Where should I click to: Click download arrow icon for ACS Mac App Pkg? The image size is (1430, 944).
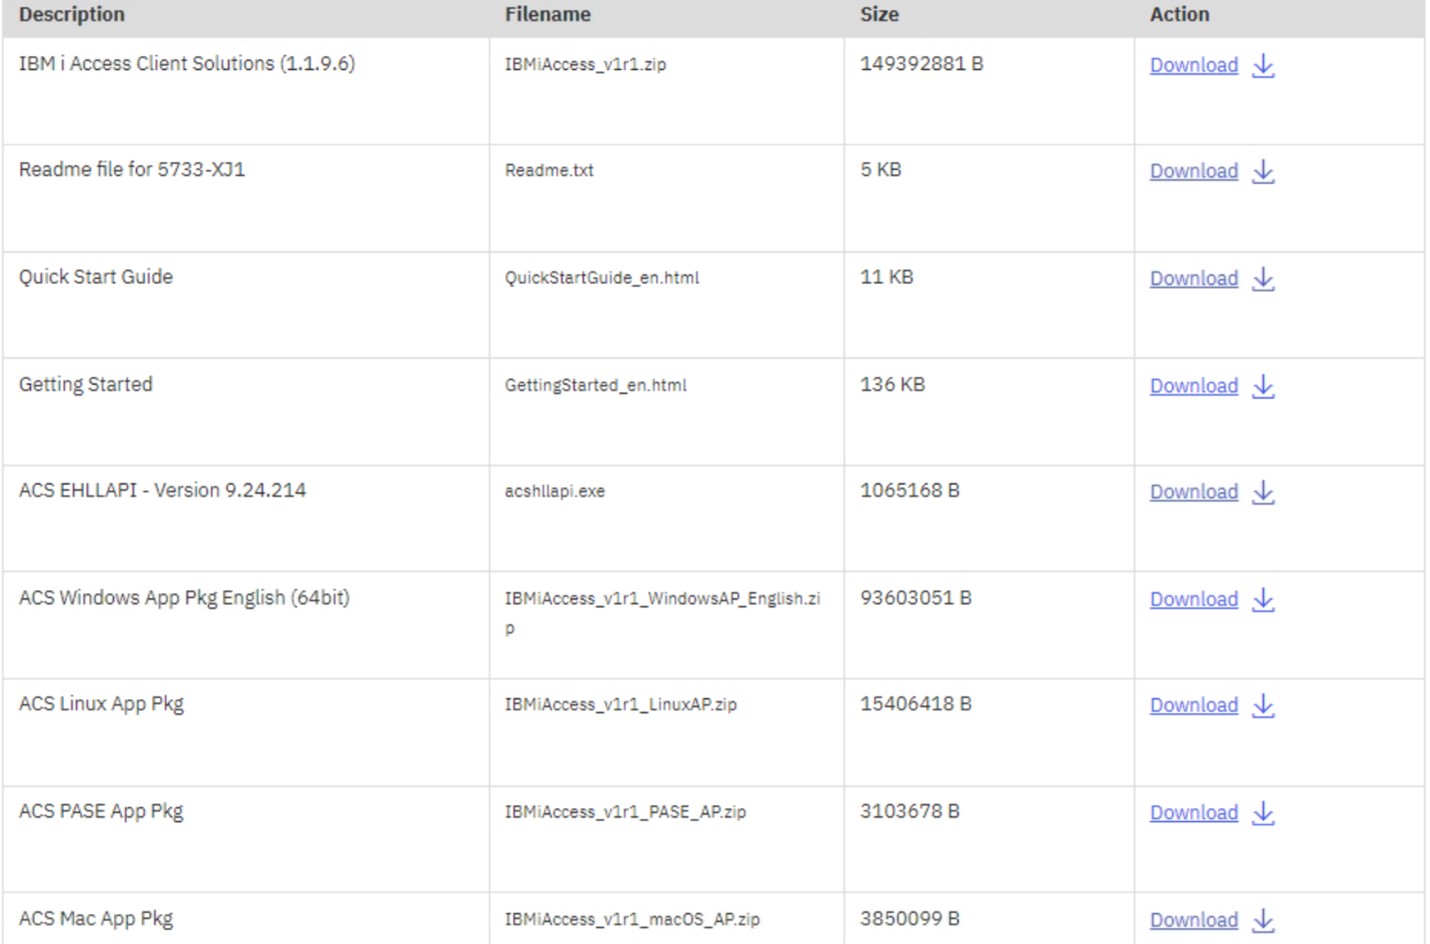tap(1263, 920)
